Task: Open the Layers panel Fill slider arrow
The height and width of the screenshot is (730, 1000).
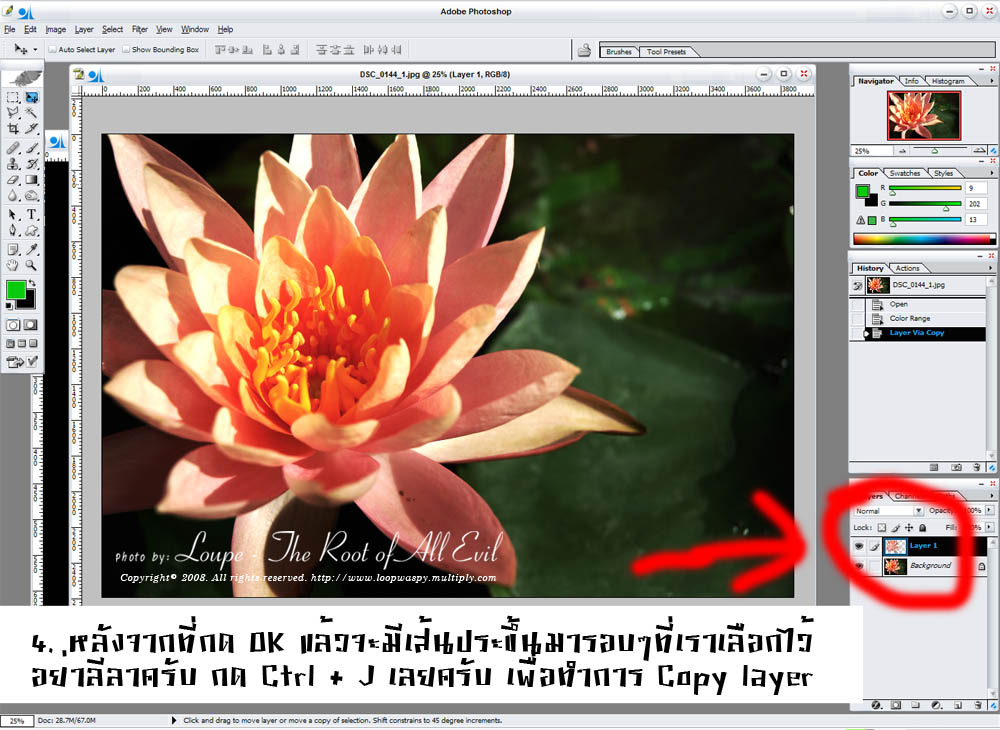Action: pyautogui.click(x=989, y=527)
